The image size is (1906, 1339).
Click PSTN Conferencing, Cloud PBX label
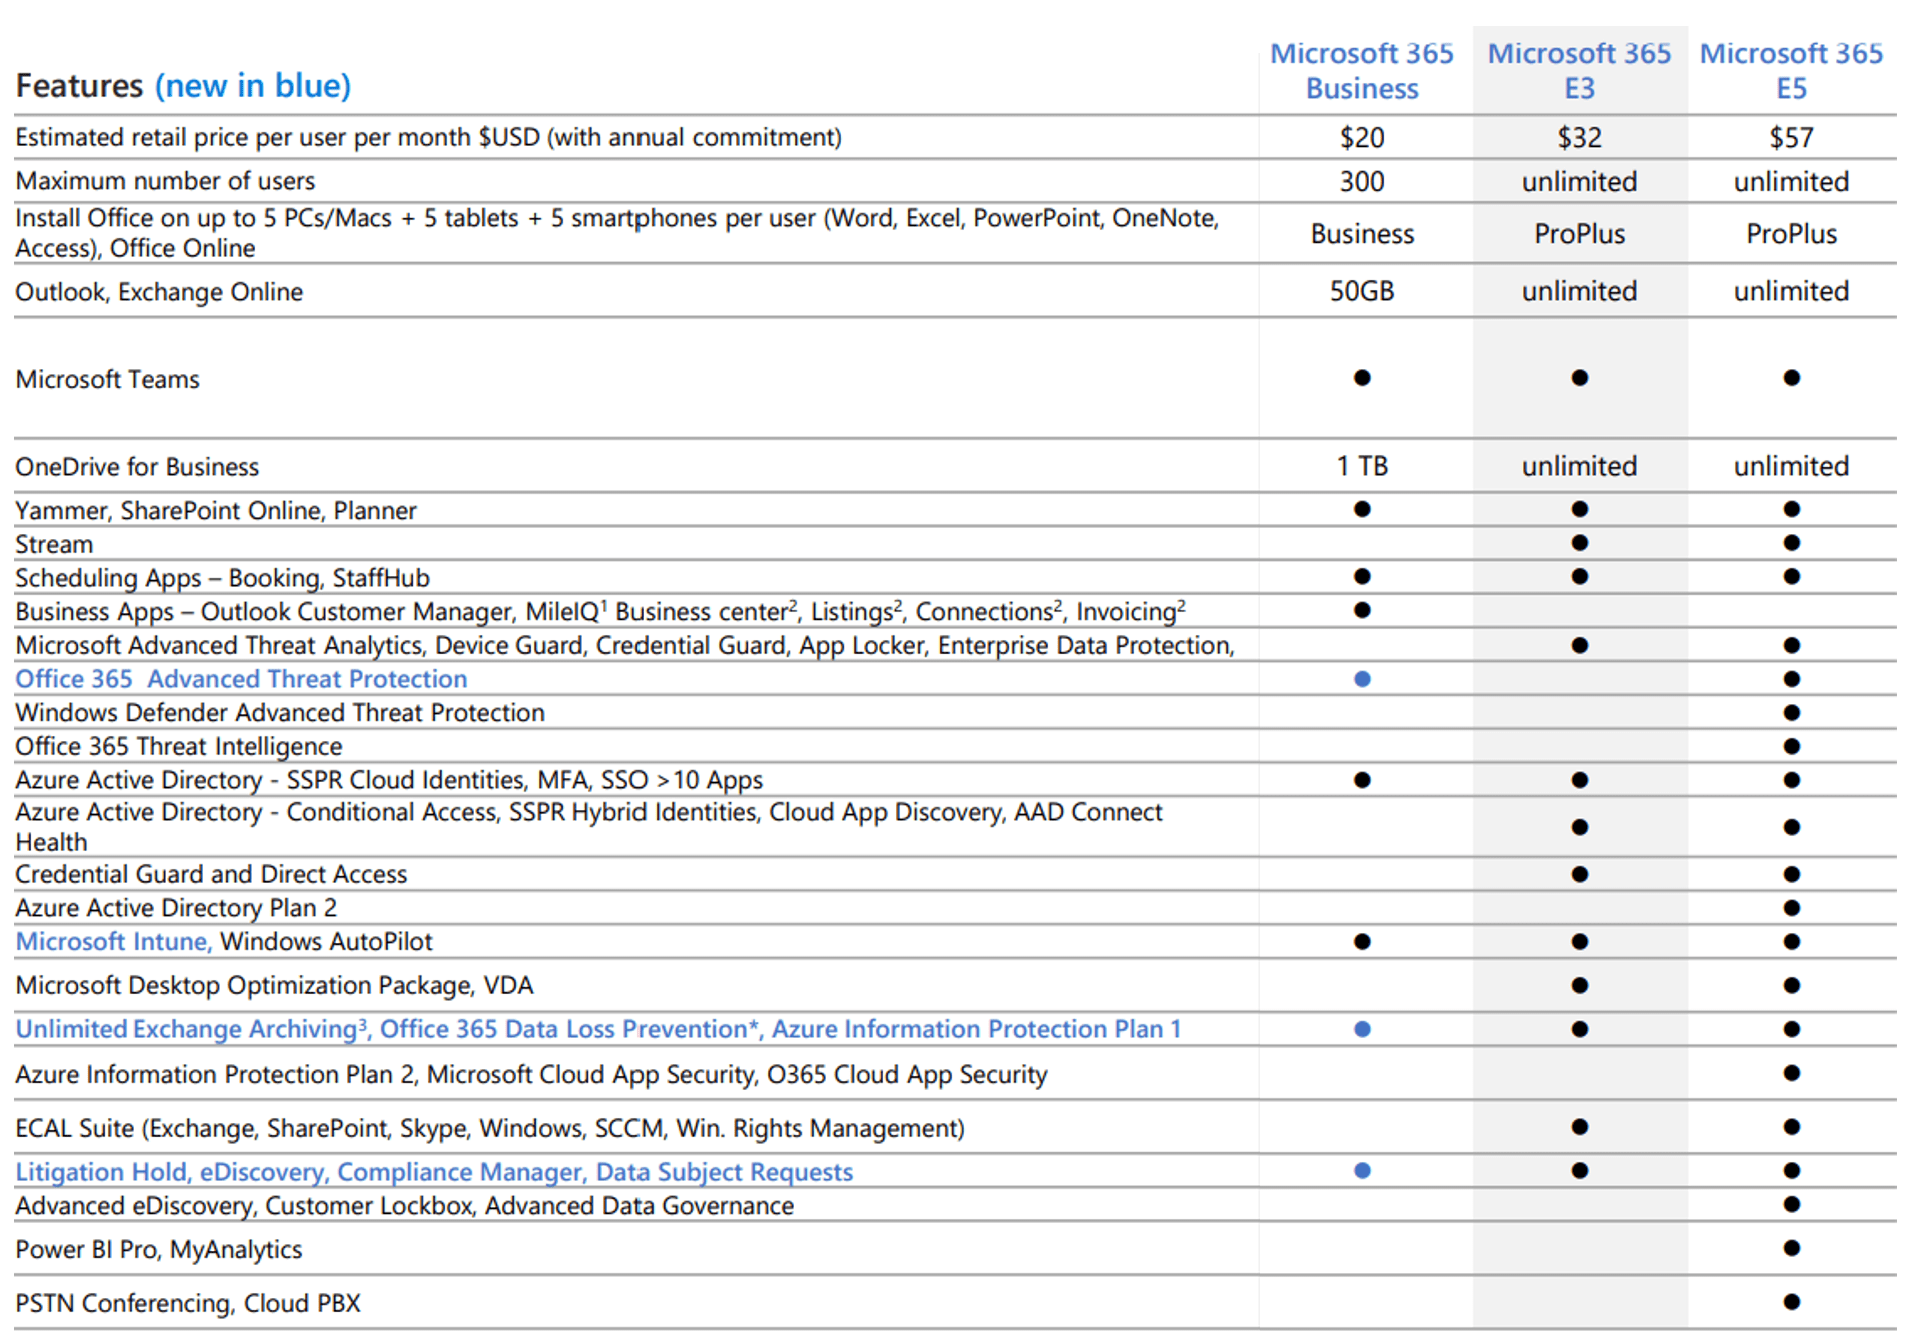point(188,1304)
